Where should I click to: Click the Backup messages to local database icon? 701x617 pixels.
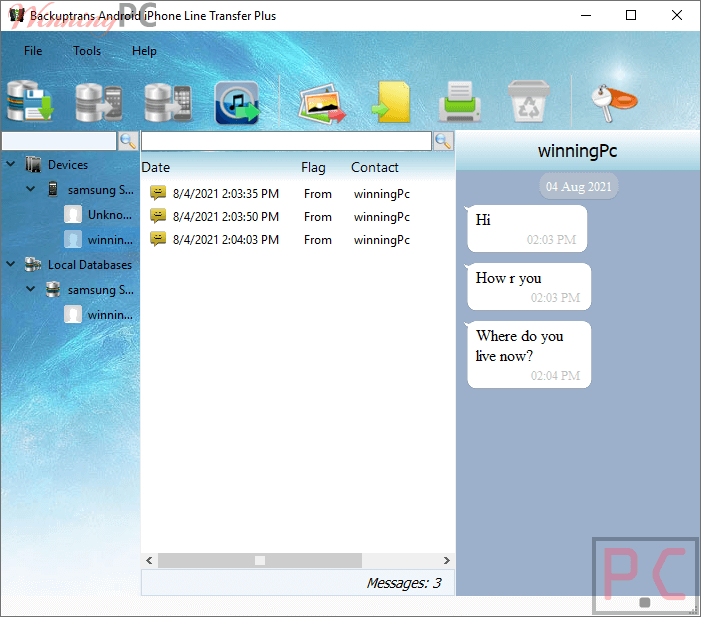[30, 101]
